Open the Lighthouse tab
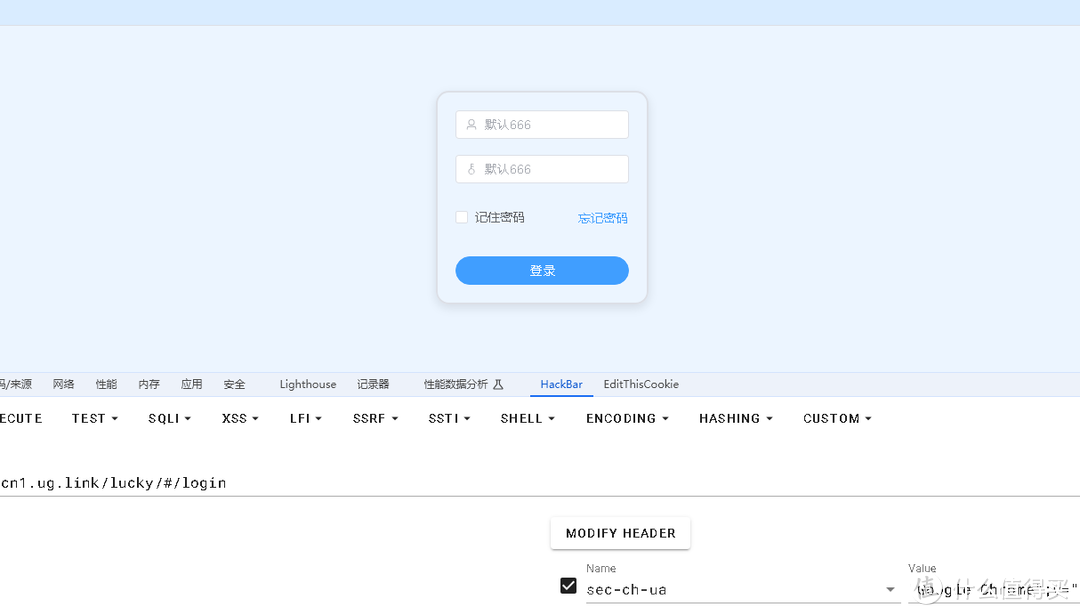1080x615 pixels. coord(308,384)
